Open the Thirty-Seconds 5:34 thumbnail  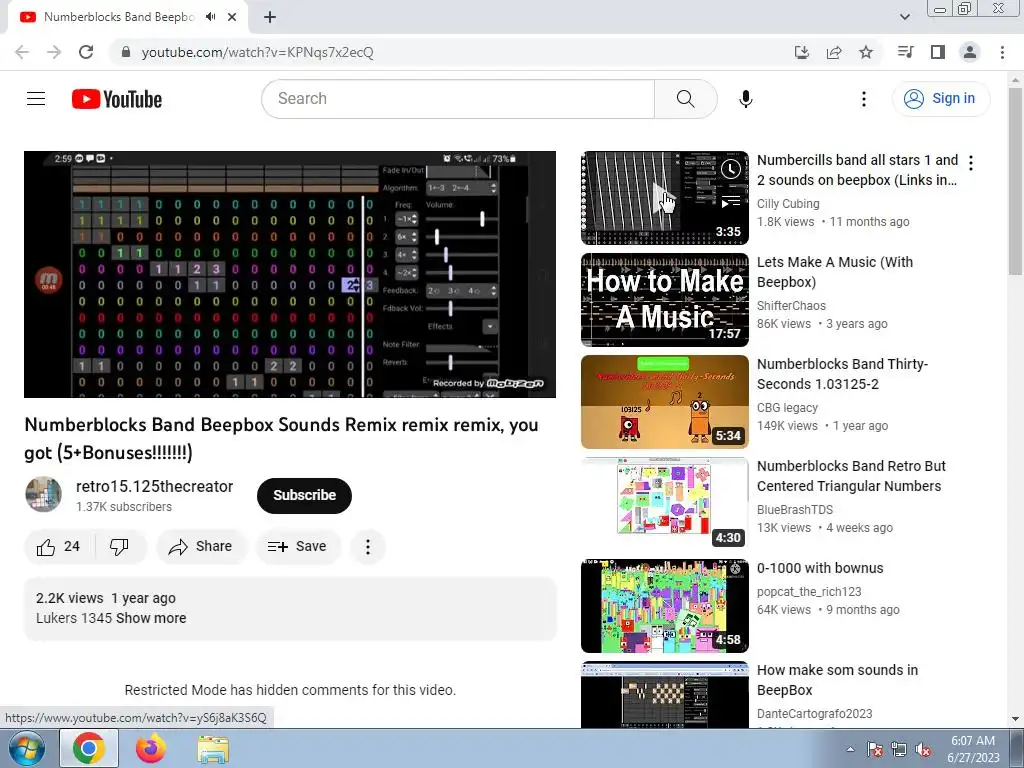[665, 402]
